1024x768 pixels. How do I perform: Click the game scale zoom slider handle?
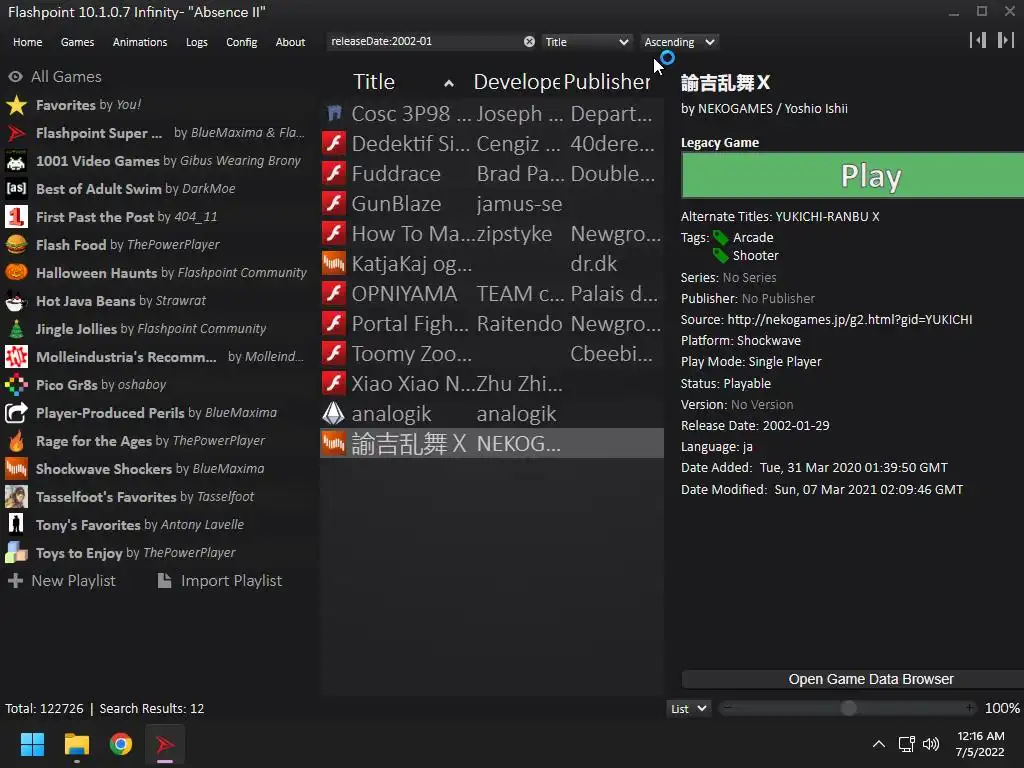coord(848,709)
